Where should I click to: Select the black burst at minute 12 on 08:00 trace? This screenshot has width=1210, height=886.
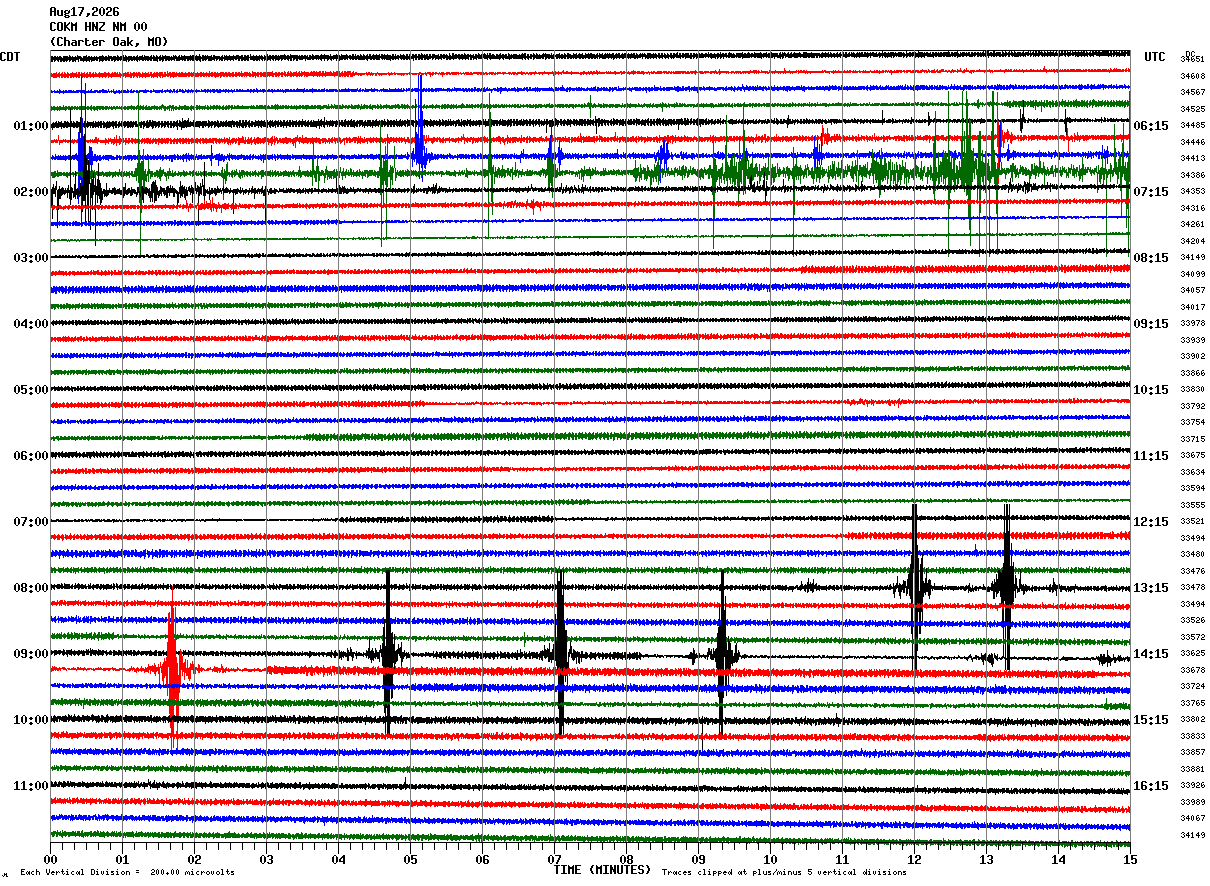[x=915, y=587]
